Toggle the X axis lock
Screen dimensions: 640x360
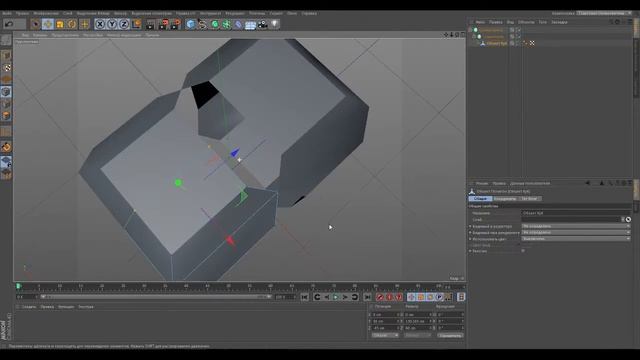coord(100,24)
